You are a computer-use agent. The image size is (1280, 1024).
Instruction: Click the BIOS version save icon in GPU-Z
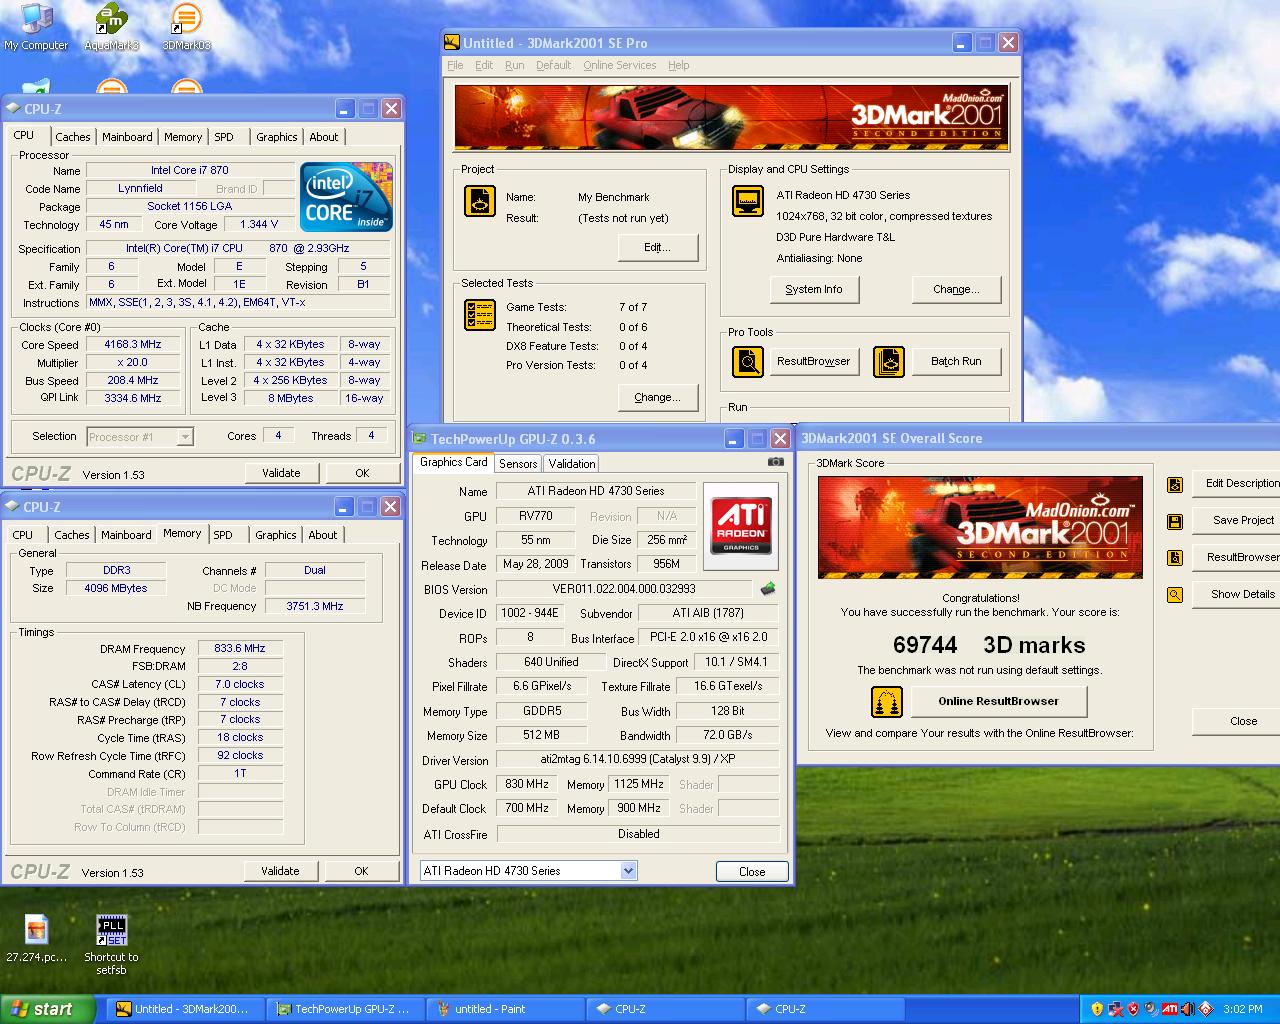tap(768, 589)
